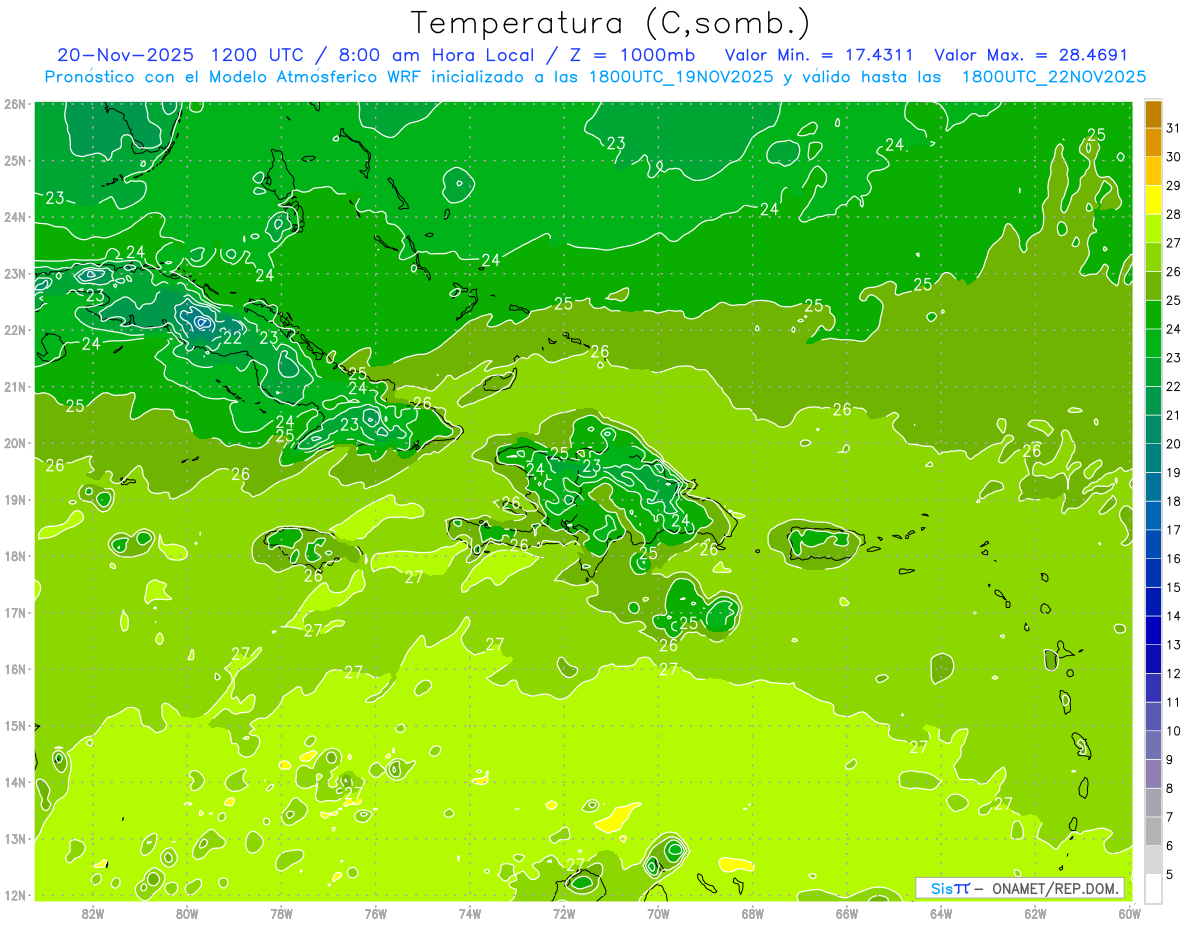
Task: Click the "23N" latitude axis label
Action: (x=15, y=274)
